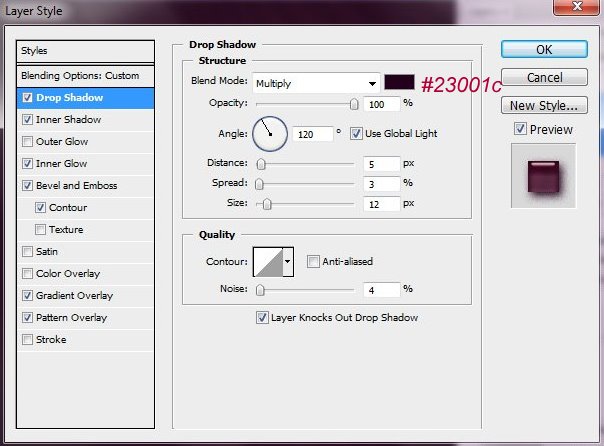Screen dimensions: 604x446
Task: Click the layer style preview thumbnail
Action: pos(543,175)
